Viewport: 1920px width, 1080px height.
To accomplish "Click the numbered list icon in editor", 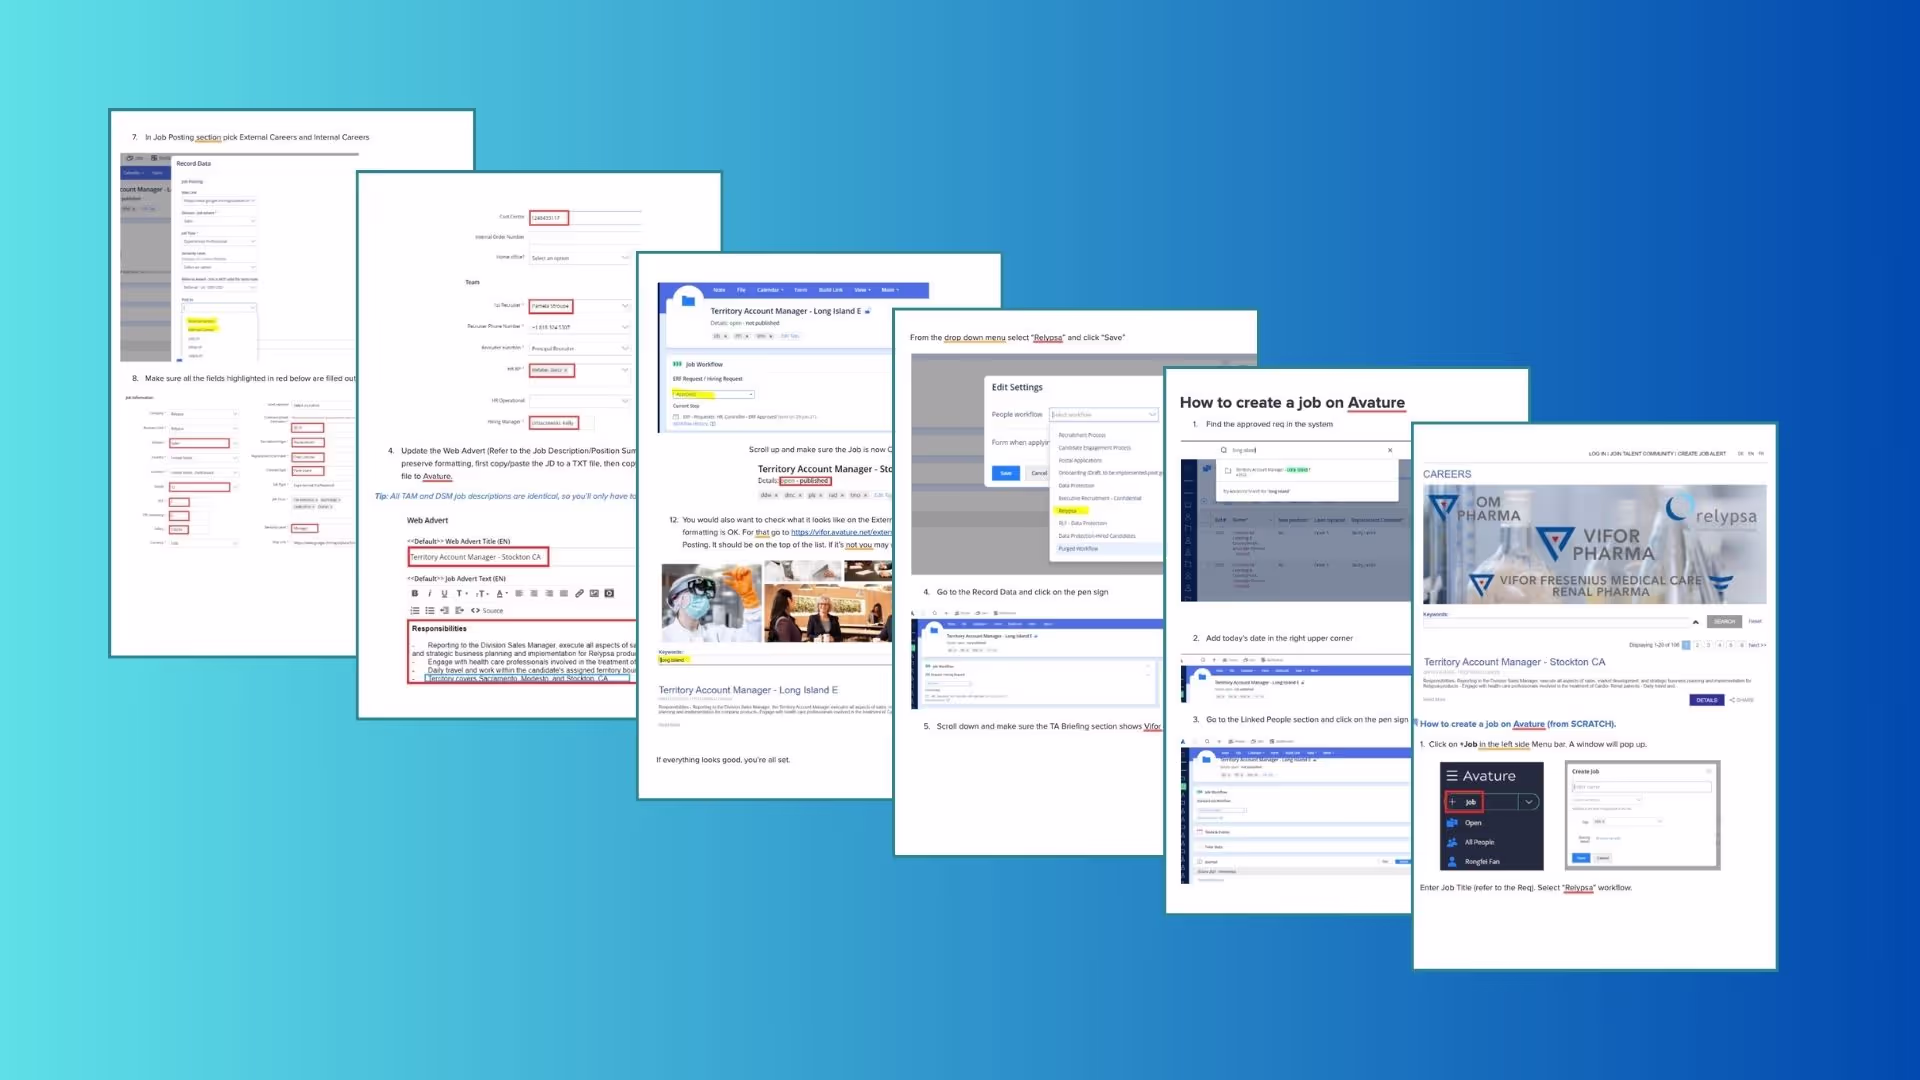I will [x=415, y=610].
